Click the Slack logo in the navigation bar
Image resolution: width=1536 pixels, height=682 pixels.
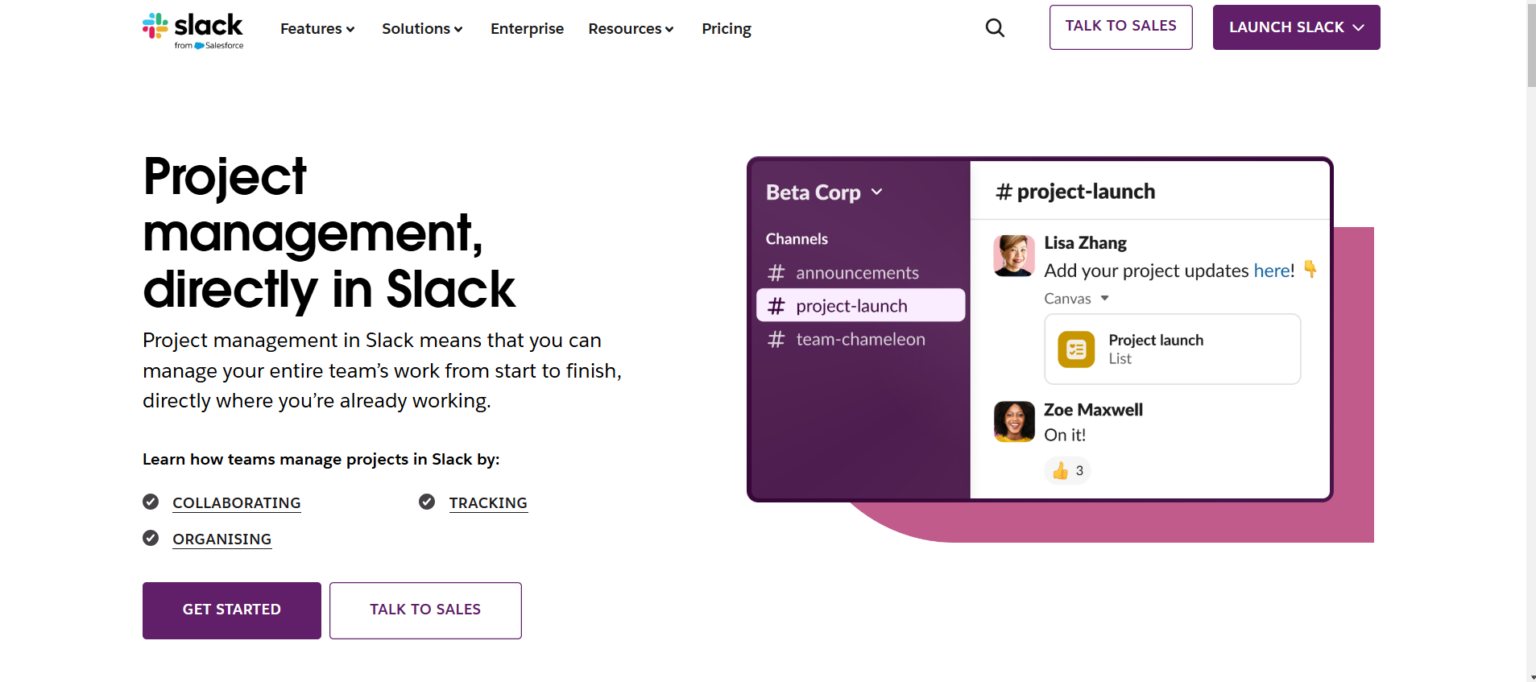pos(193,28)
